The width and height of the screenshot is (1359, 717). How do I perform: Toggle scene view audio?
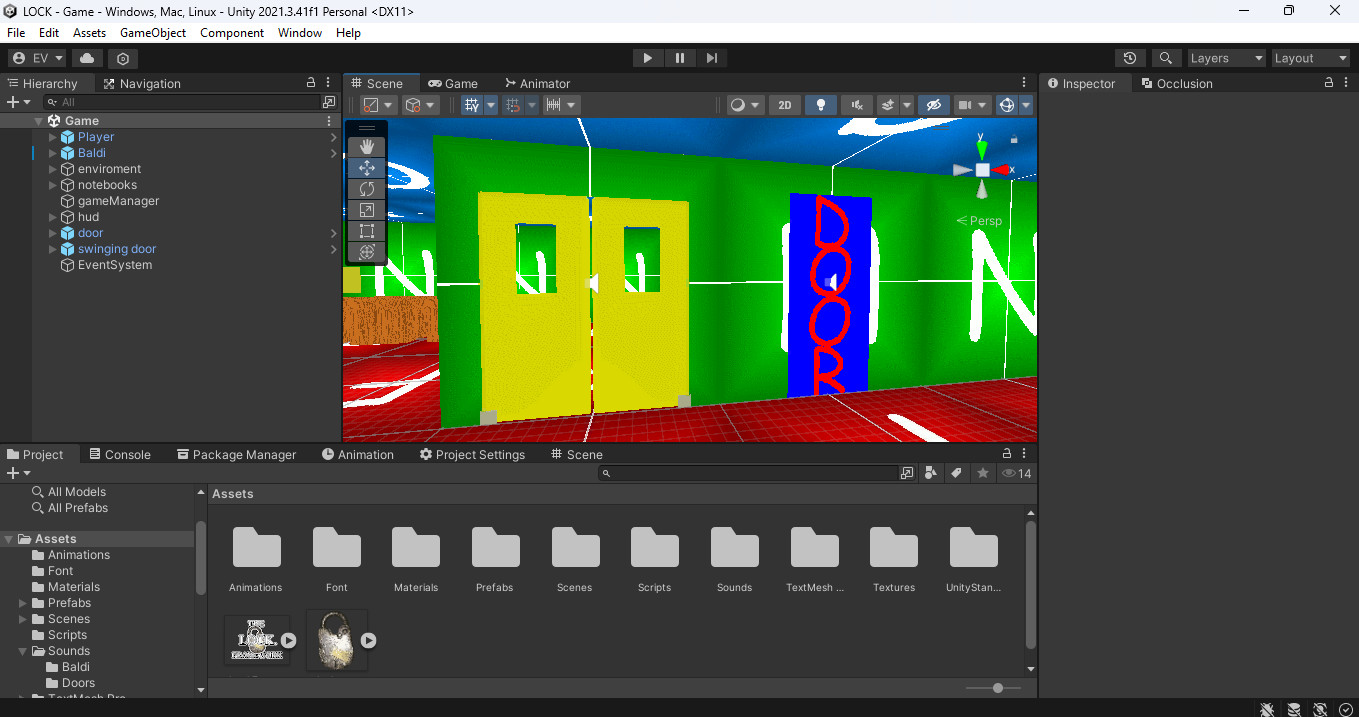pos(856,104)
